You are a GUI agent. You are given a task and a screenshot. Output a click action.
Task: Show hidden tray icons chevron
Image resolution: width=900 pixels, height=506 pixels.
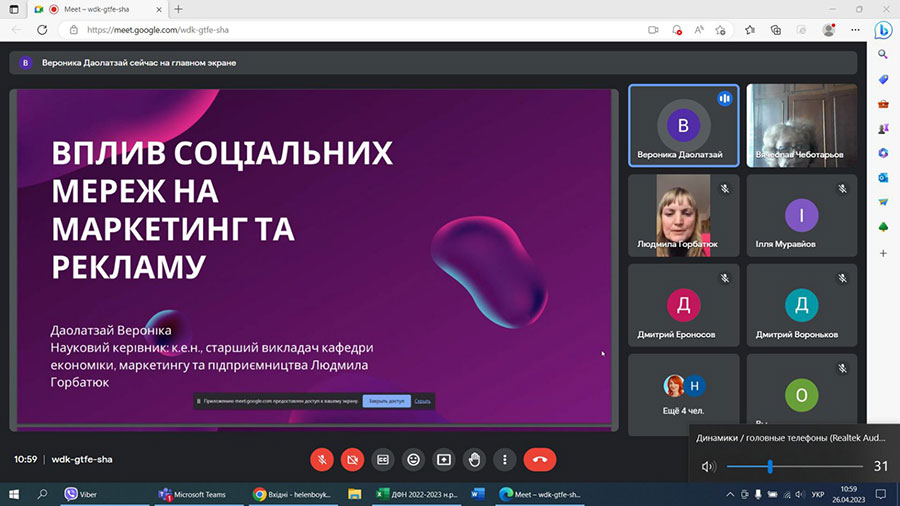[730, 494]
